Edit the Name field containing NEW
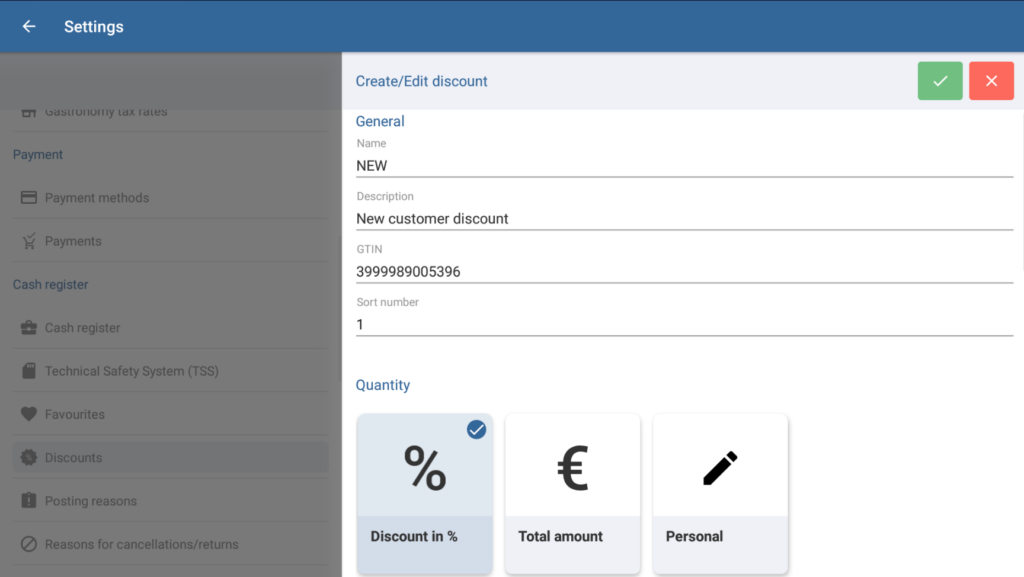The image size is (1024, 577). pyautogui.click(x=684, y=166)
